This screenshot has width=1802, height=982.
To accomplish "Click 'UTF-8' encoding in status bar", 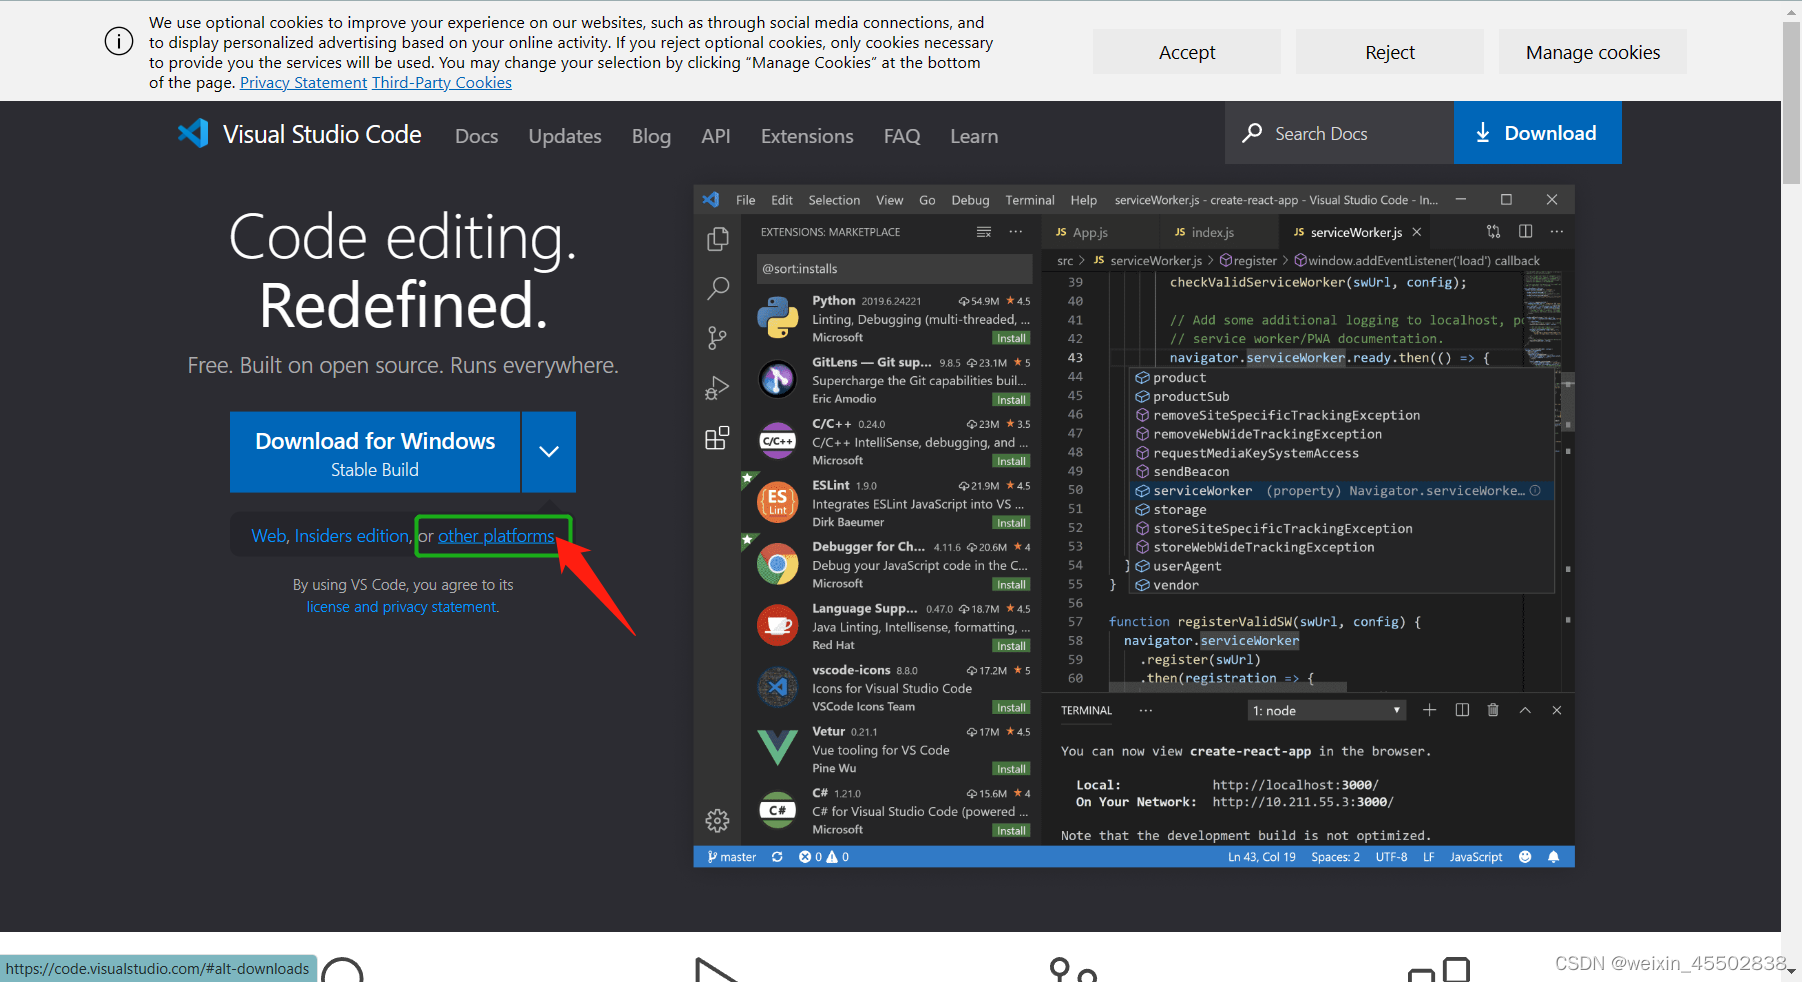I will tap(1391, 857).
